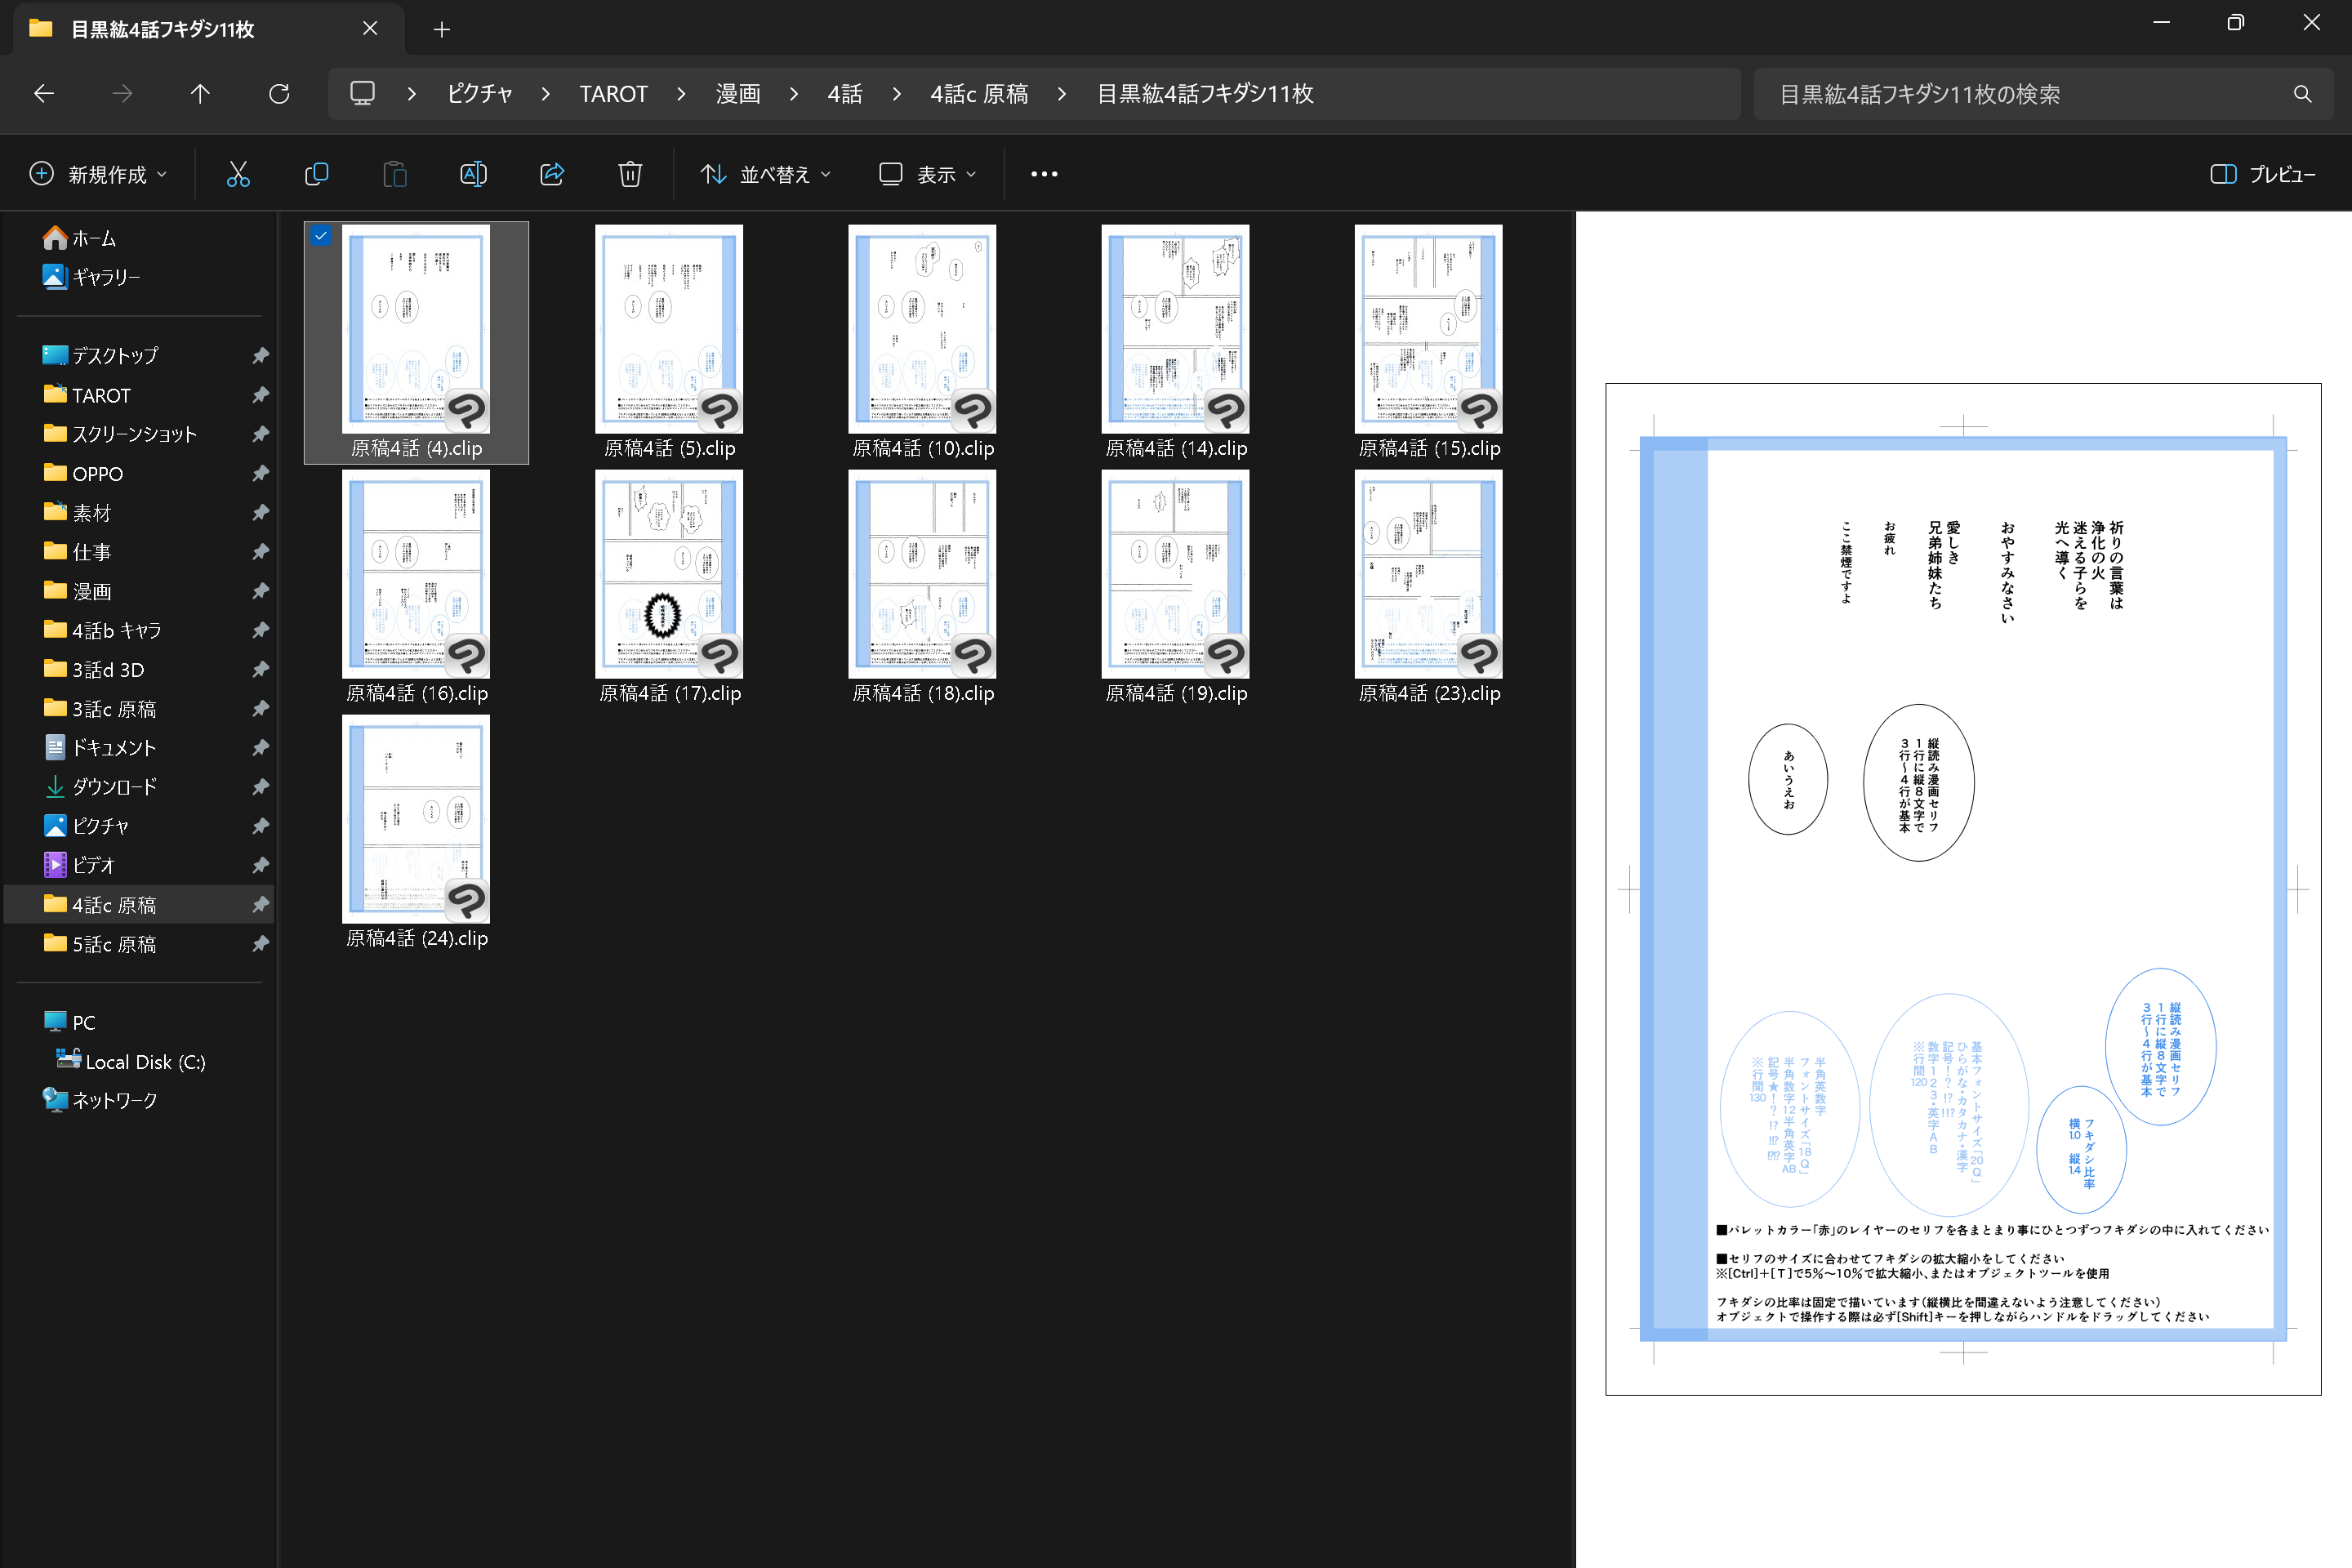2352x1568 pixels.
Task: Open the three-dots more options menu
Action: coord(1044,174)
